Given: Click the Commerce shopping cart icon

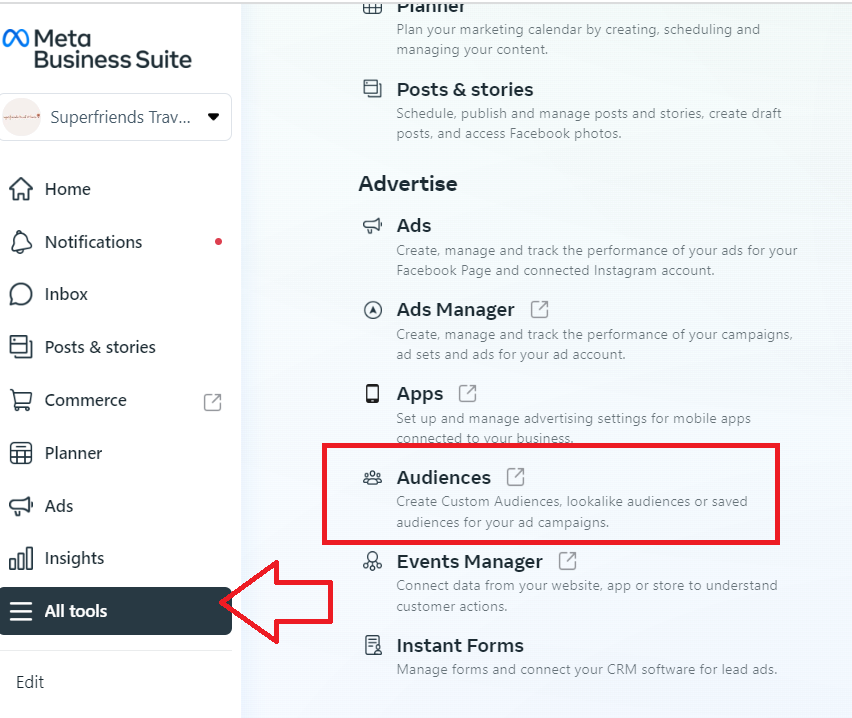Looking at the screenshot, I should [x=21, y=401].
